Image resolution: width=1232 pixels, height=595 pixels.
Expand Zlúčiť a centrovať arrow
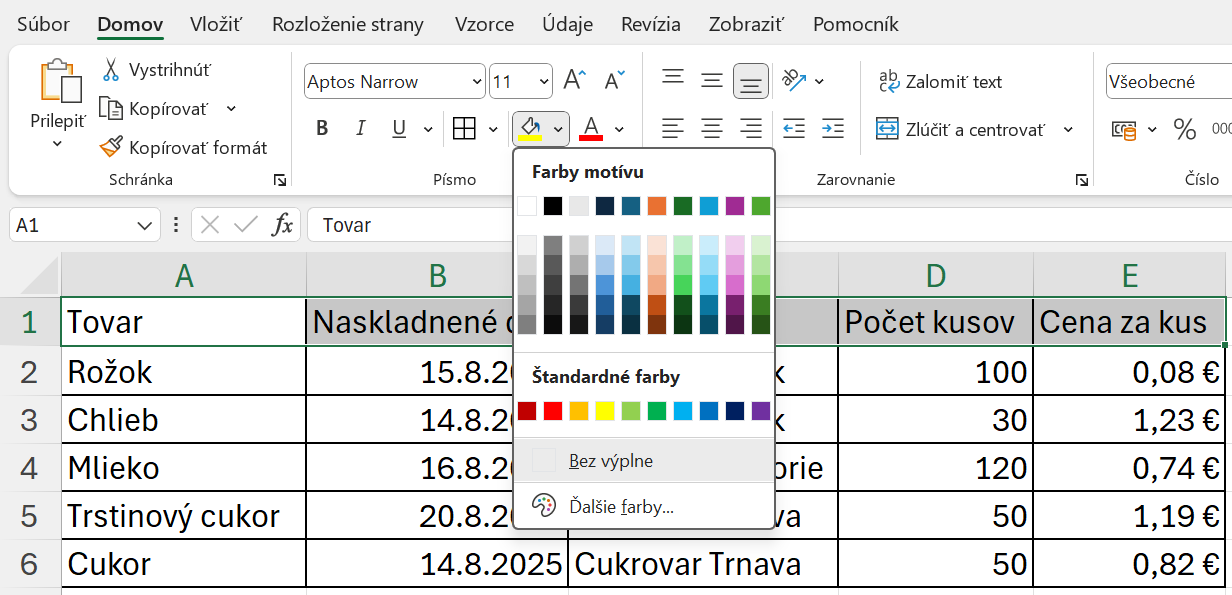[1068, 130]
